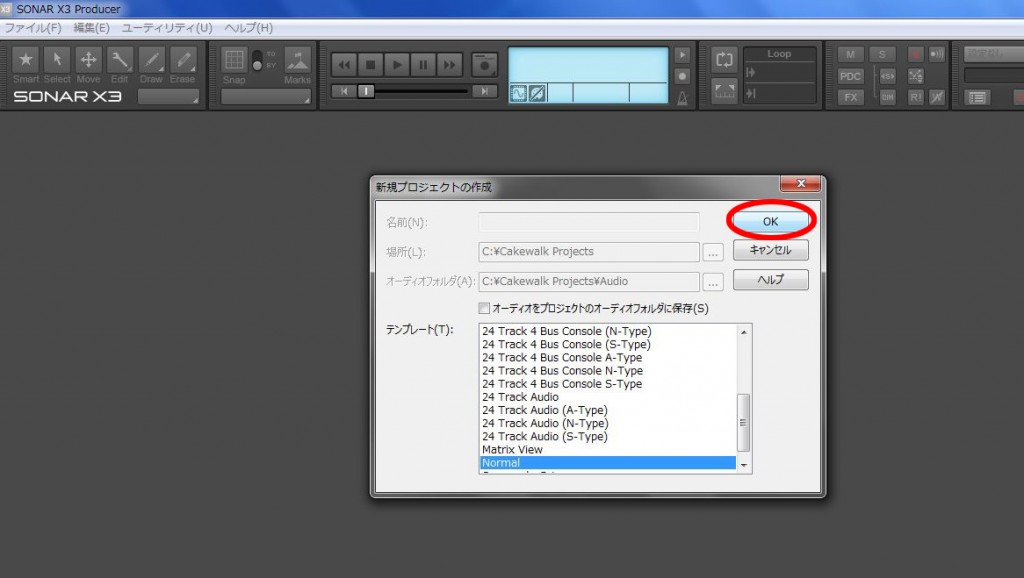This screenshot has height=578, width=1024.
Task: Switch to the Draw tool
Action: click(151, 60)
